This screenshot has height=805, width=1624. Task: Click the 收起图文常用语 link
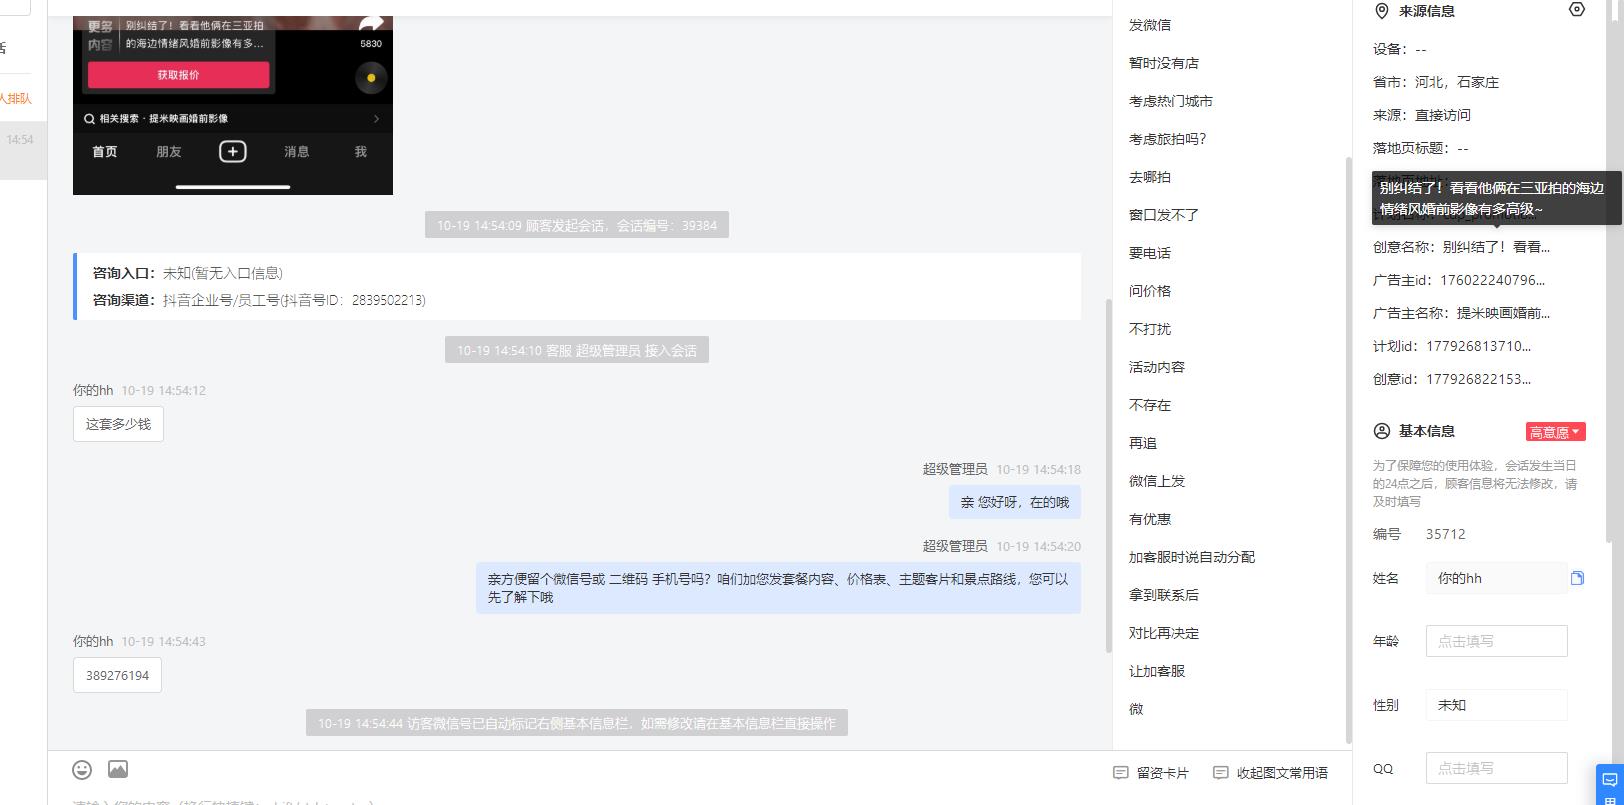(1282, 773)
